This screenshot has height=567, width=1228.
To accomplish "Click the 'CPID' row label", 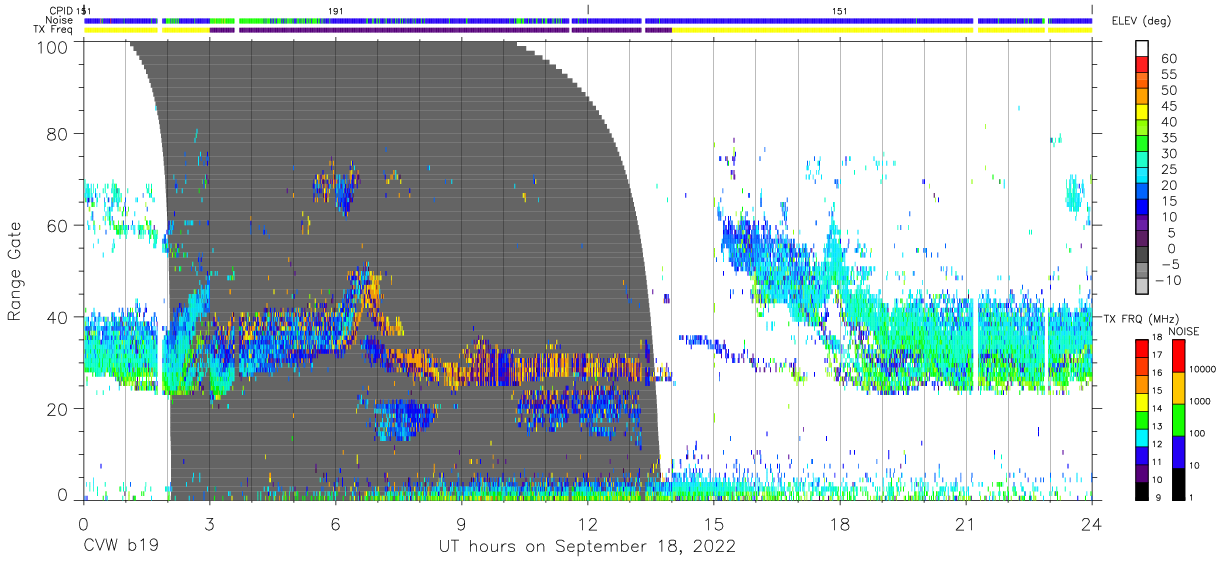I will pyautogui.click(x=61, y=10).
